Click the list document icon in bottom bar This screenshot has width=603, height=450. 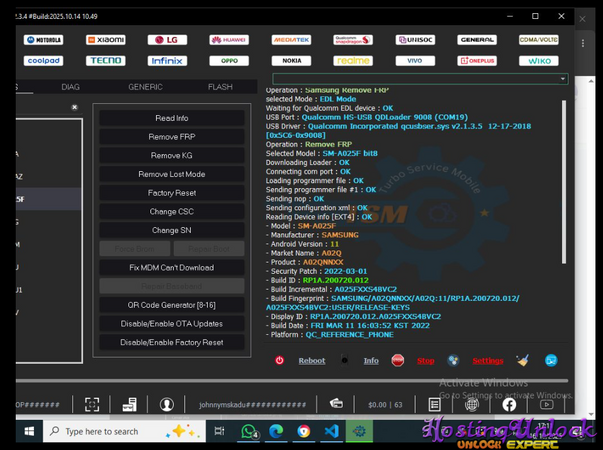pyautogui.click(x=435, y=405)
